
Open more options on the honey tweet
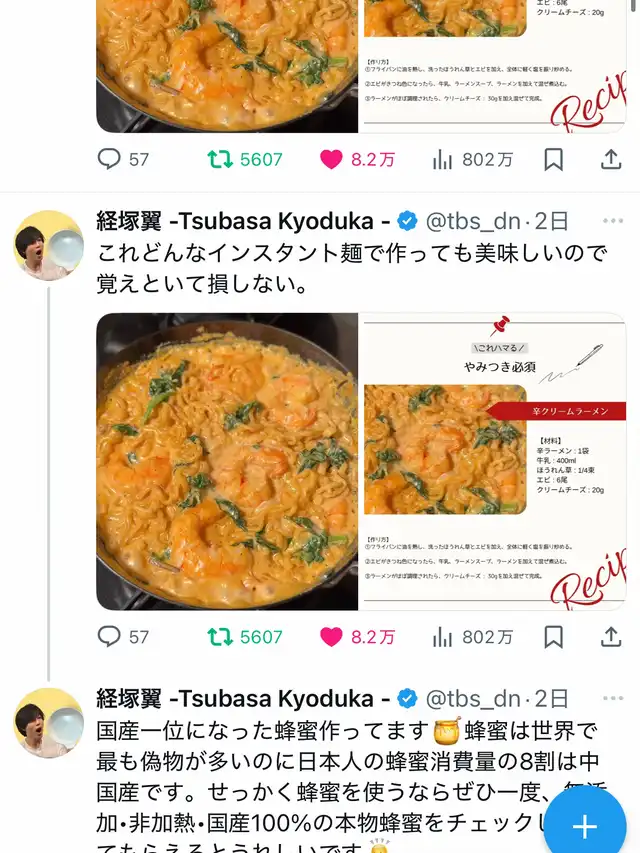pyautogui.click(x=613, y=698)
